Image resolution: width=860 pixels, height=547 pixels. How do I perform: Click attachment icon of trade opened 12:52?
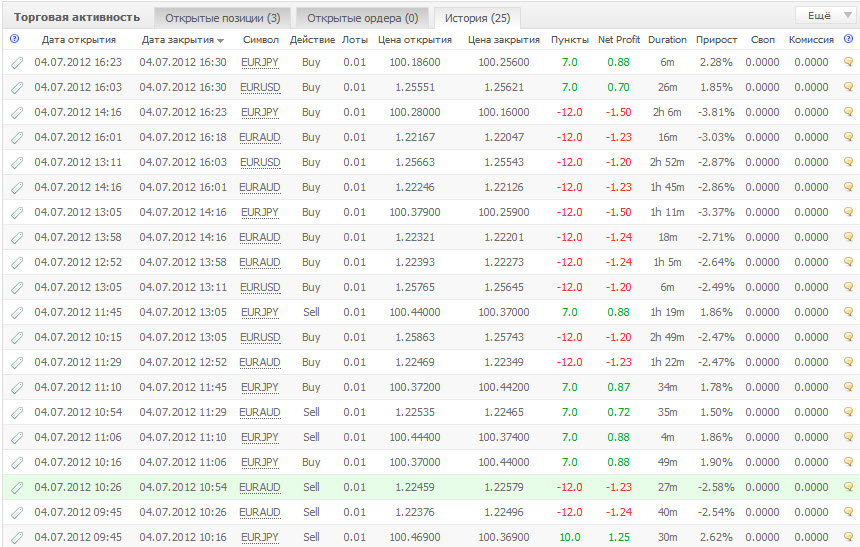pos(17,263)
